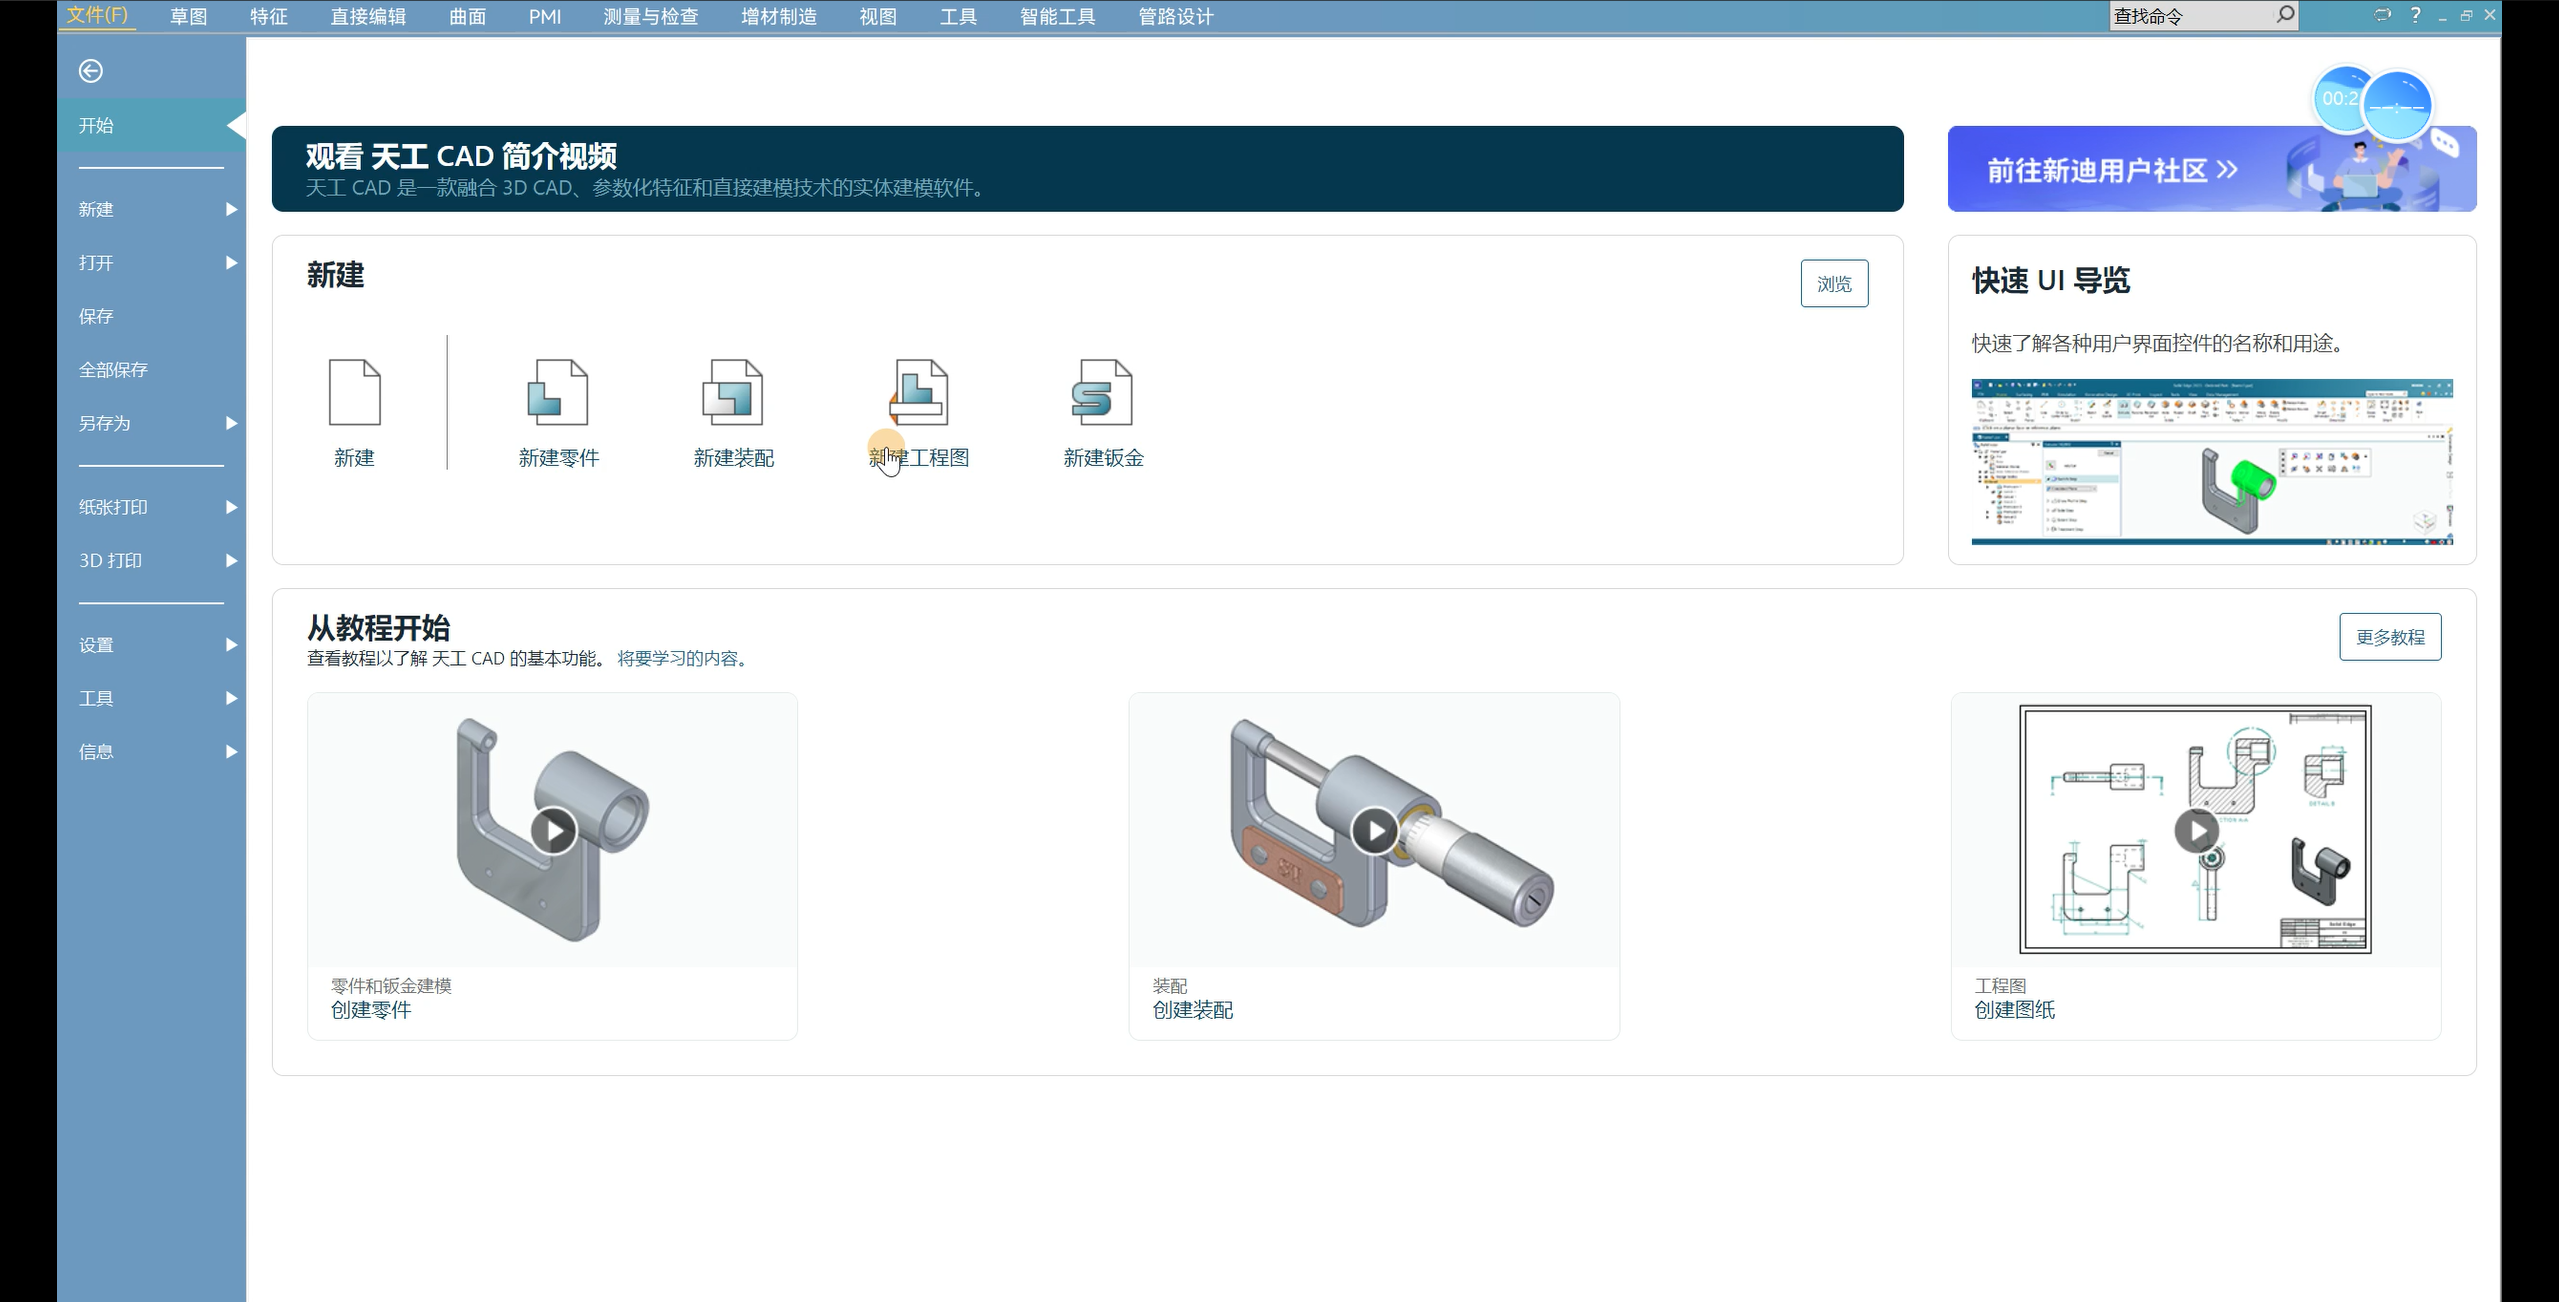The image size is (2559, 1302).
Task: Switch to the 增材制造 ribbon tab
Action: tap(778, 16)
